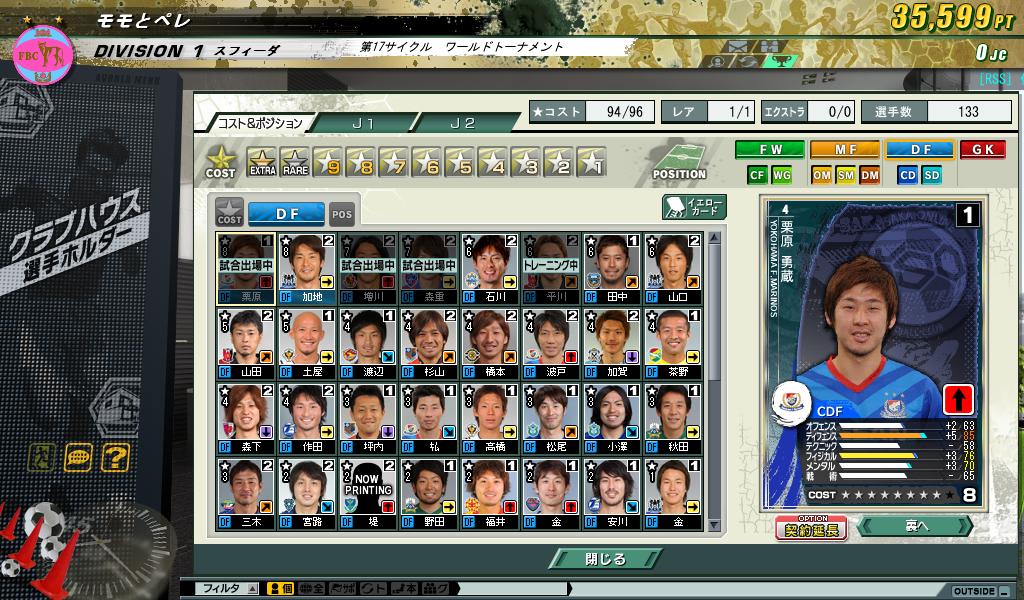Select the 1-star cost filter icon
The height and width of the screenshot is (600, 1024).
[x=591, y=163]
